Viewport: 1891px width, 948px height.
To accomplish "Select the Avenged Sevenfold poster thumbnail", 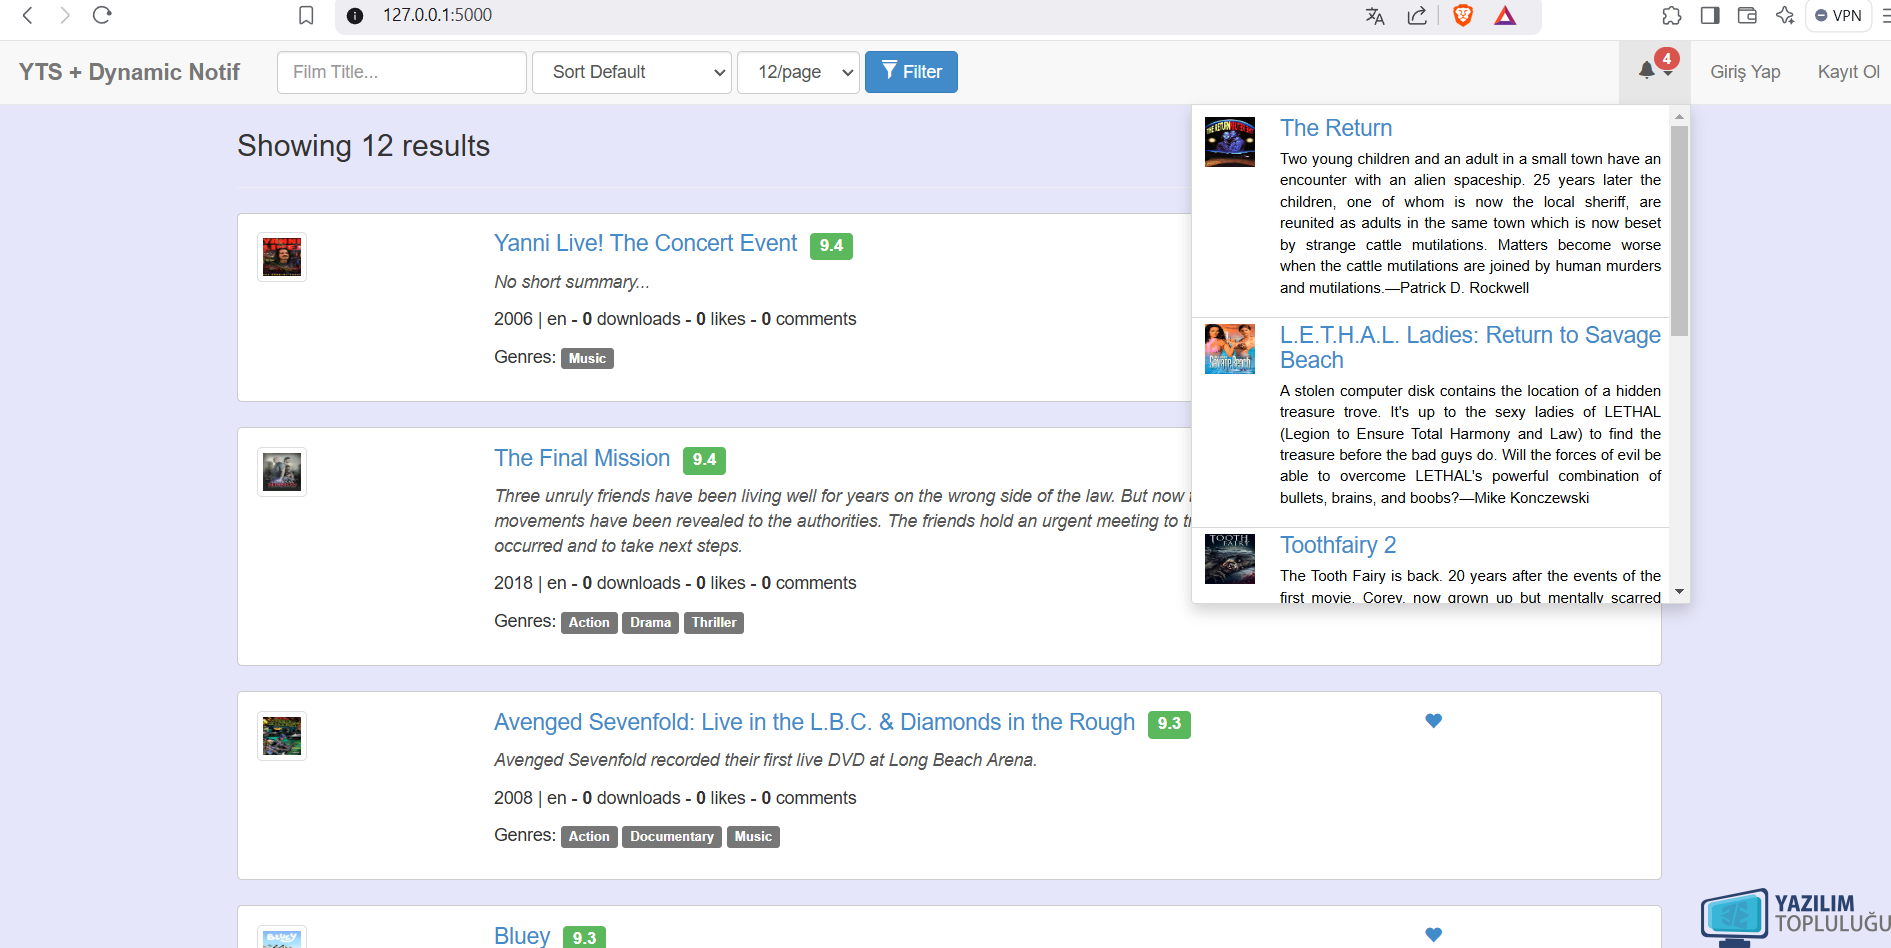I will coord(282,736).
